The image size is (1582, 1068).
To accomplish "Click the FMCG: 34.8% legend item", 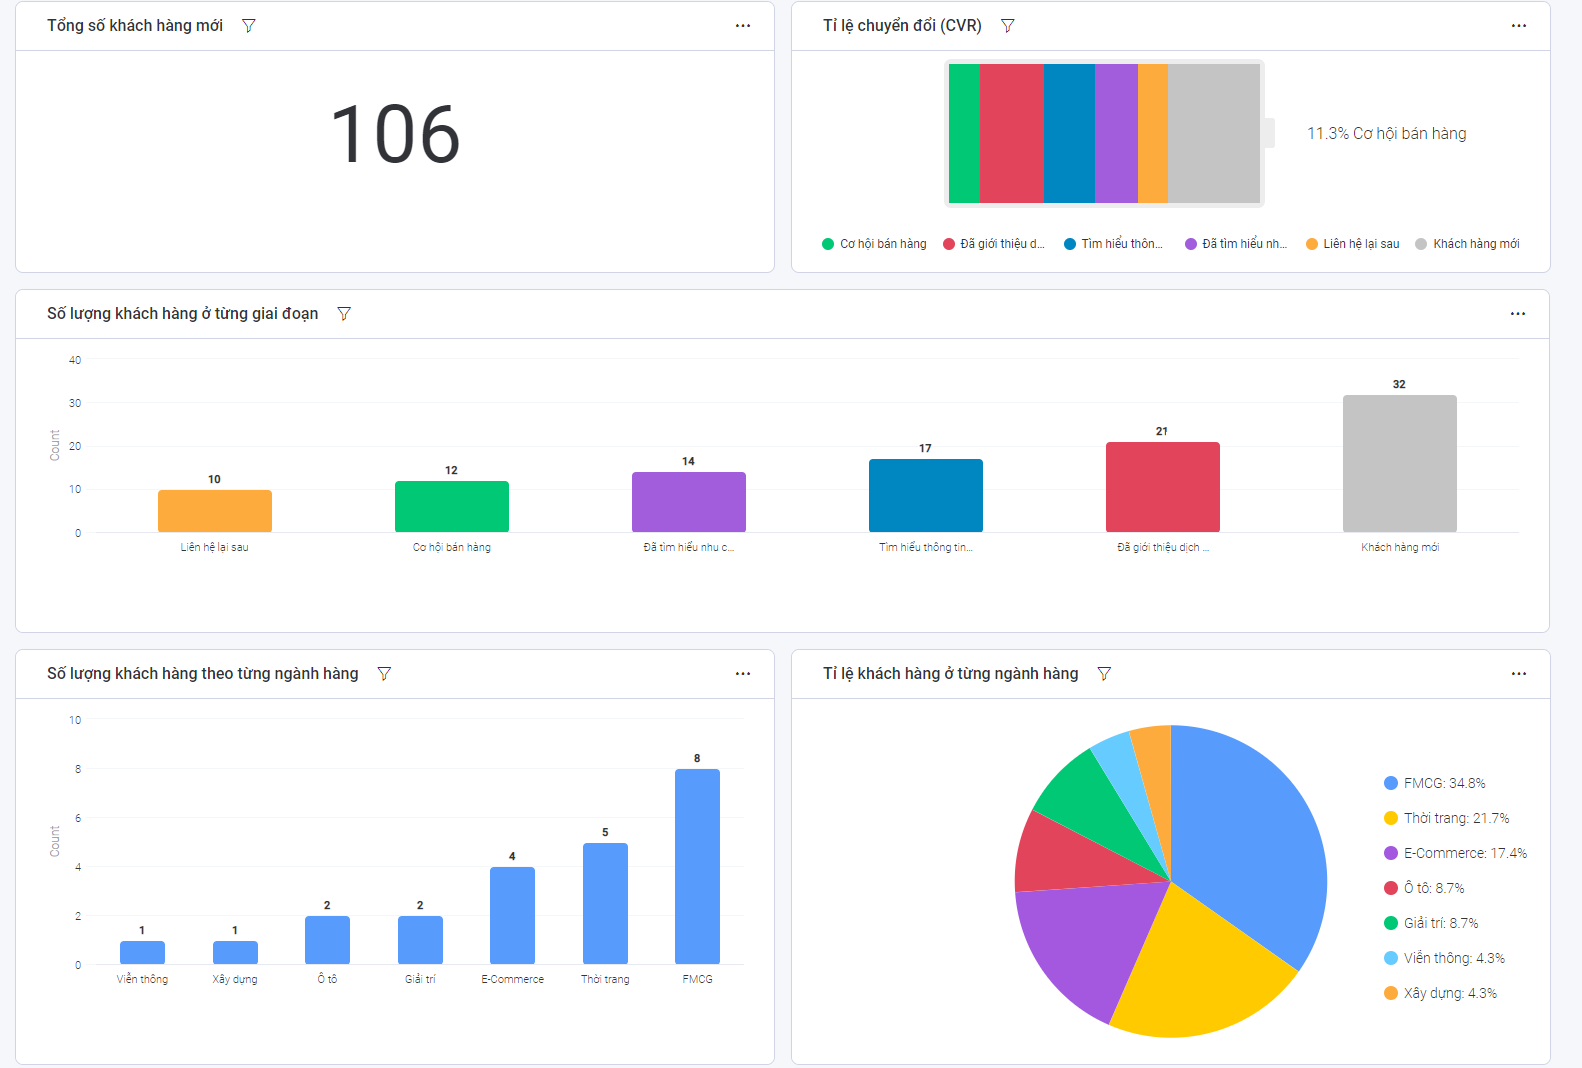I will click(x=1435, y=783).
